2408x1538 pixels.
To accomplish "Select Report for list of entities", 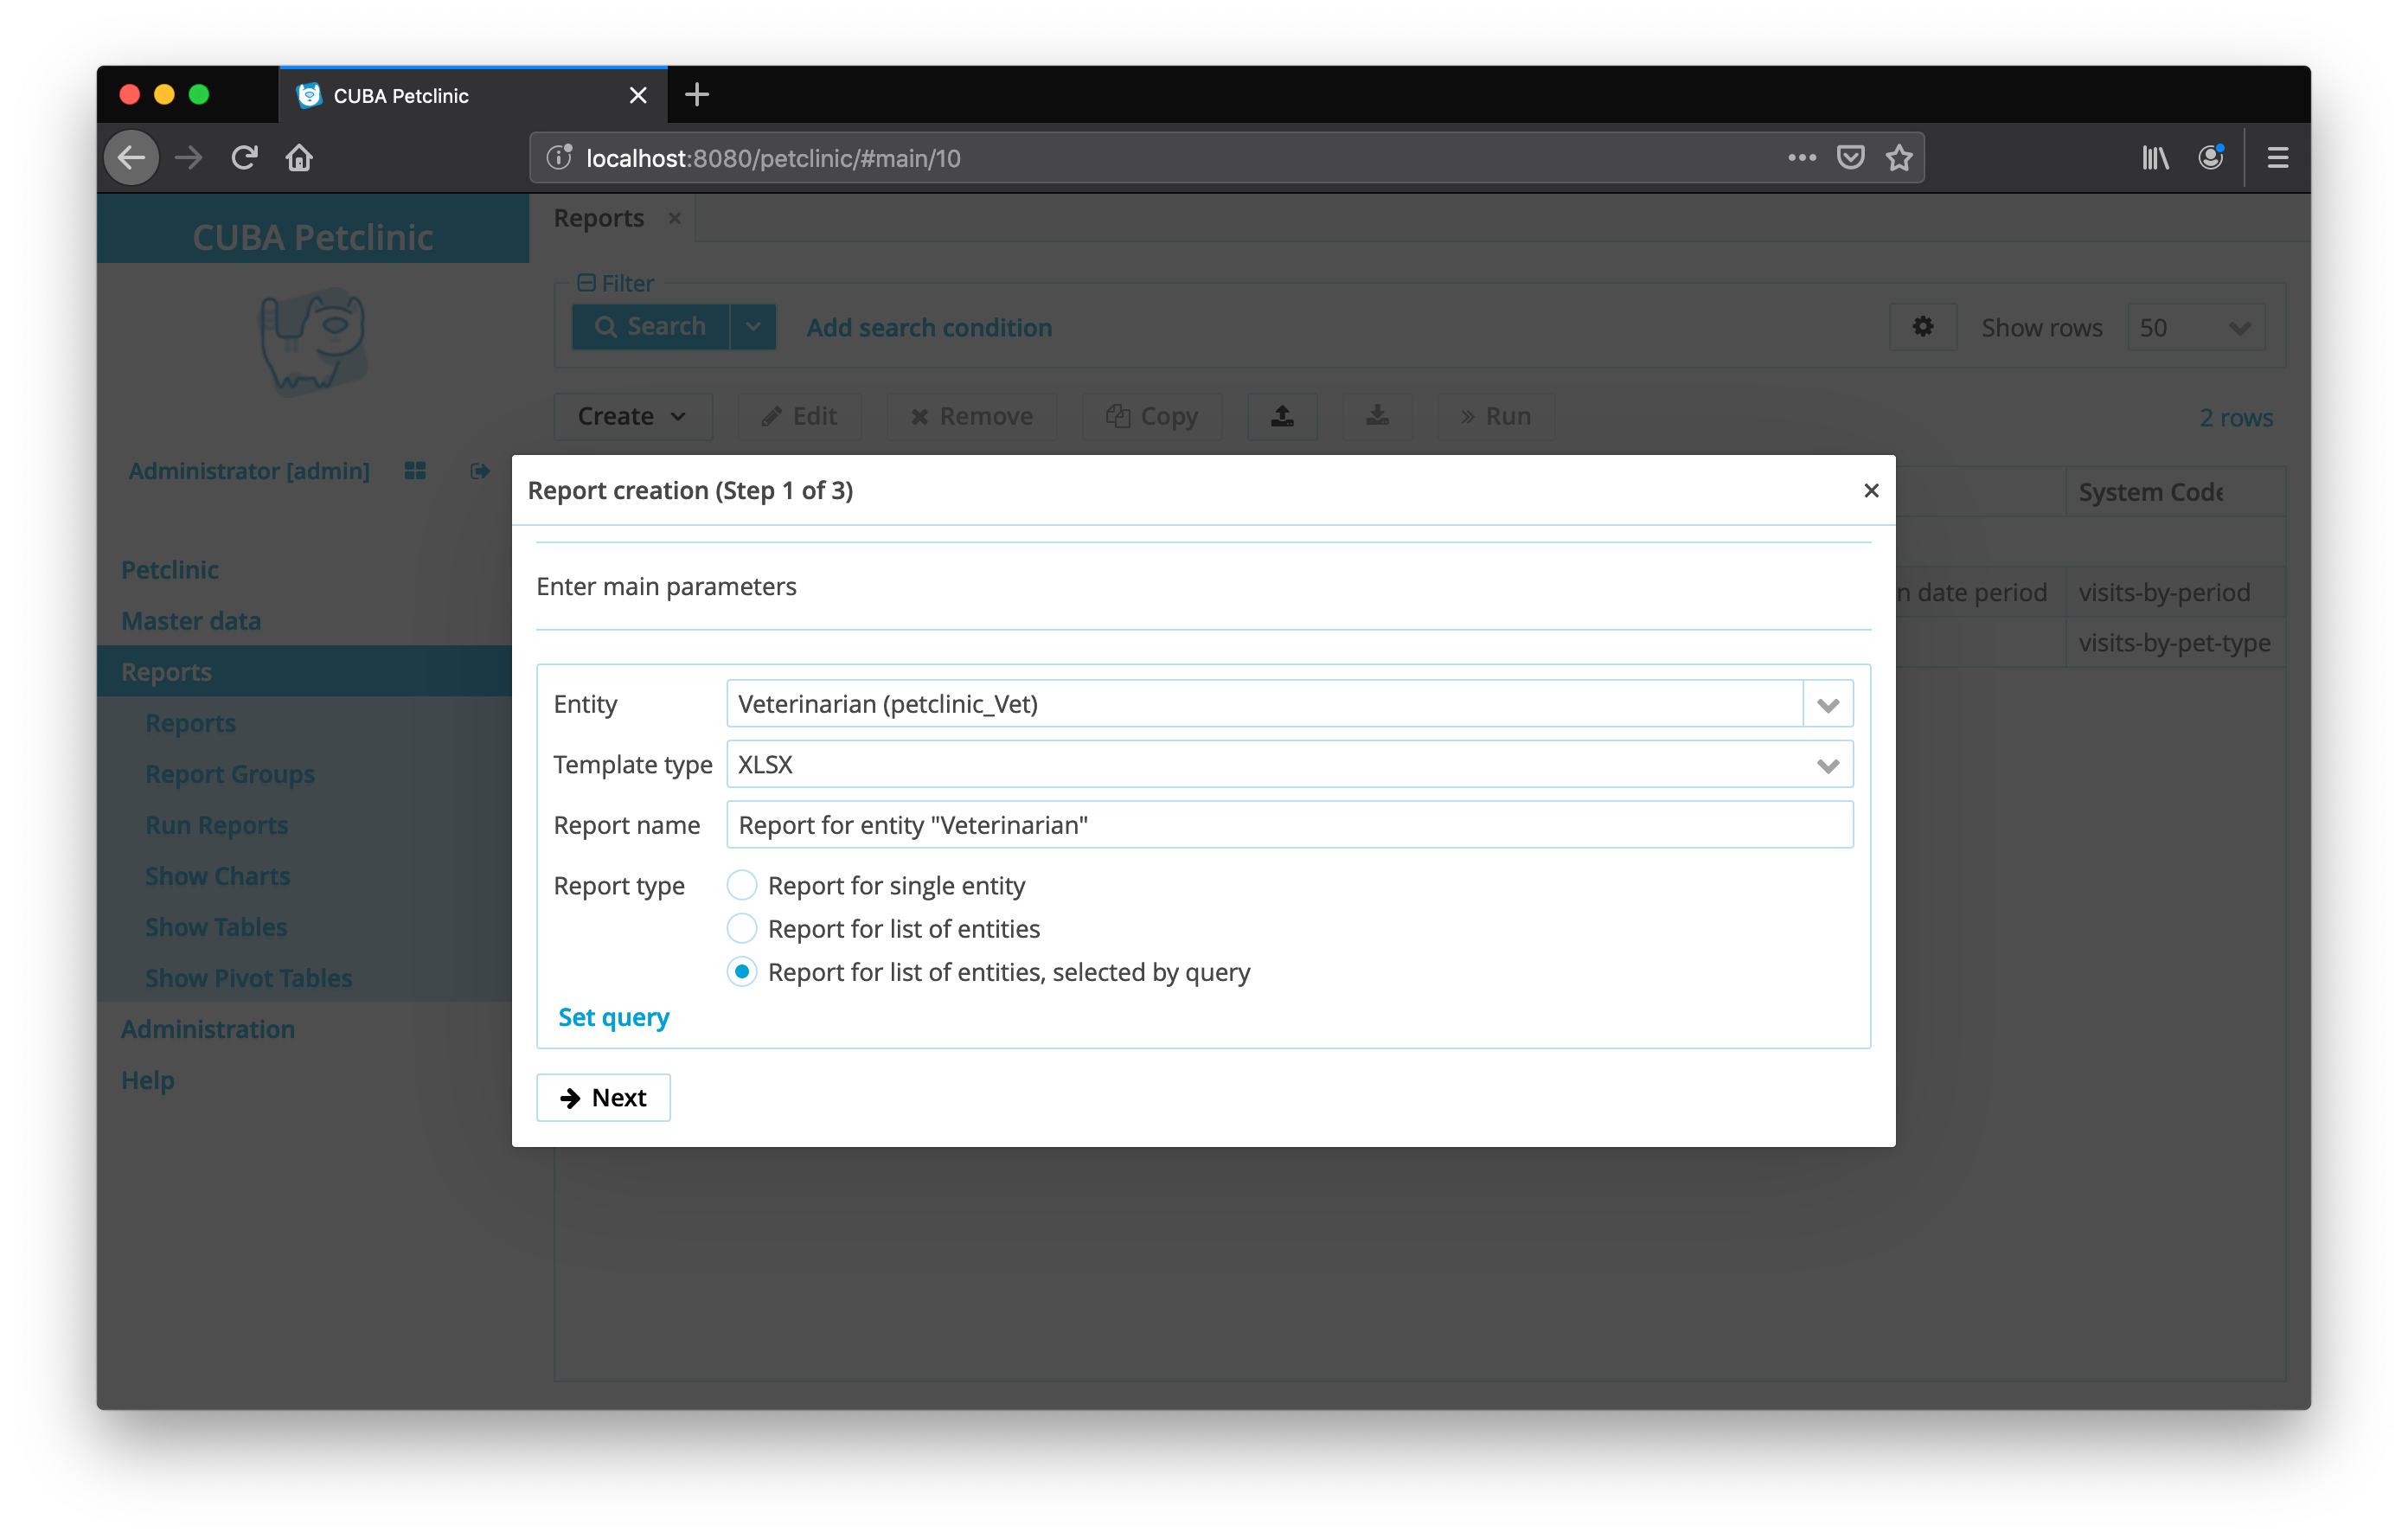I will 742,928.
